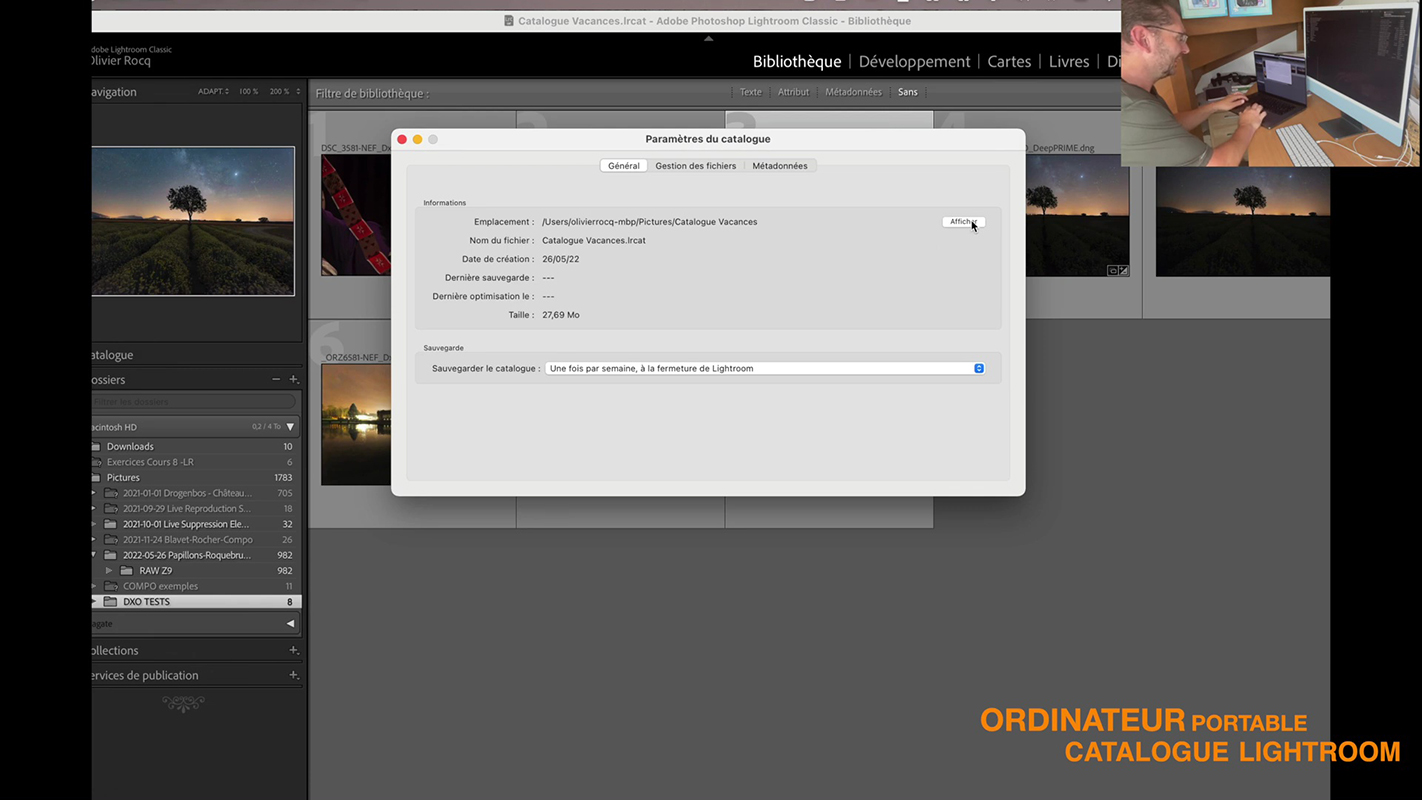
Task: Click the top panel collapse arrow
Action: (708, 39)
